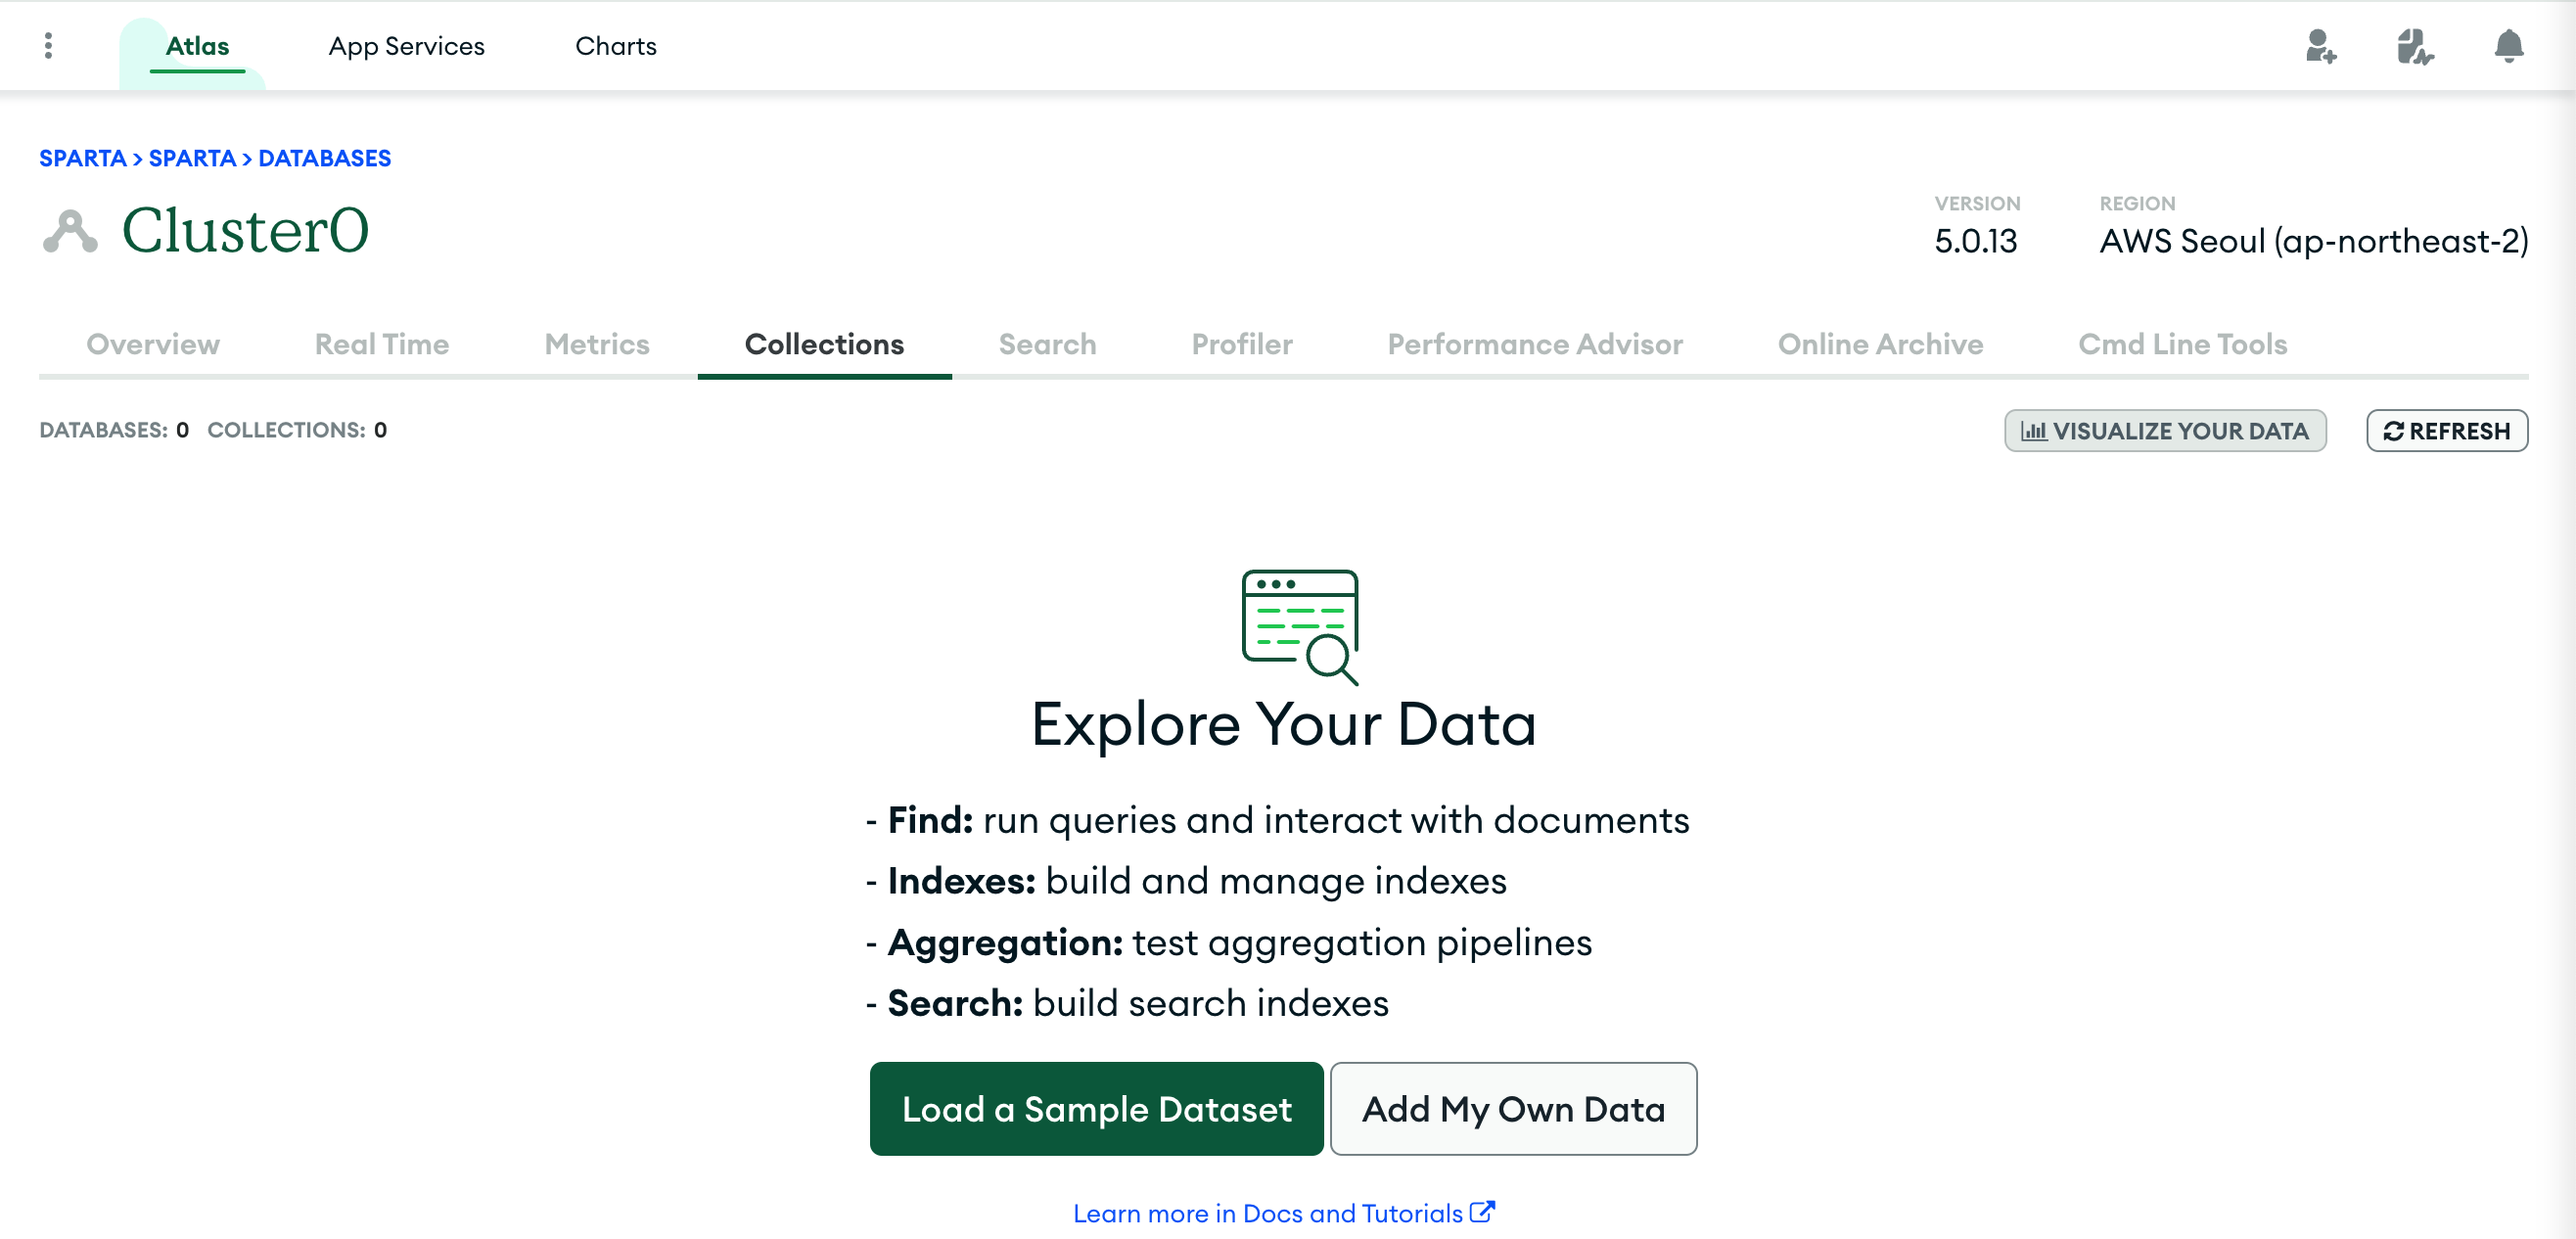The height and width of the screenshot is (1239, 2576).
Task: Click the Visualize Your Data button
Action: 2165,430
